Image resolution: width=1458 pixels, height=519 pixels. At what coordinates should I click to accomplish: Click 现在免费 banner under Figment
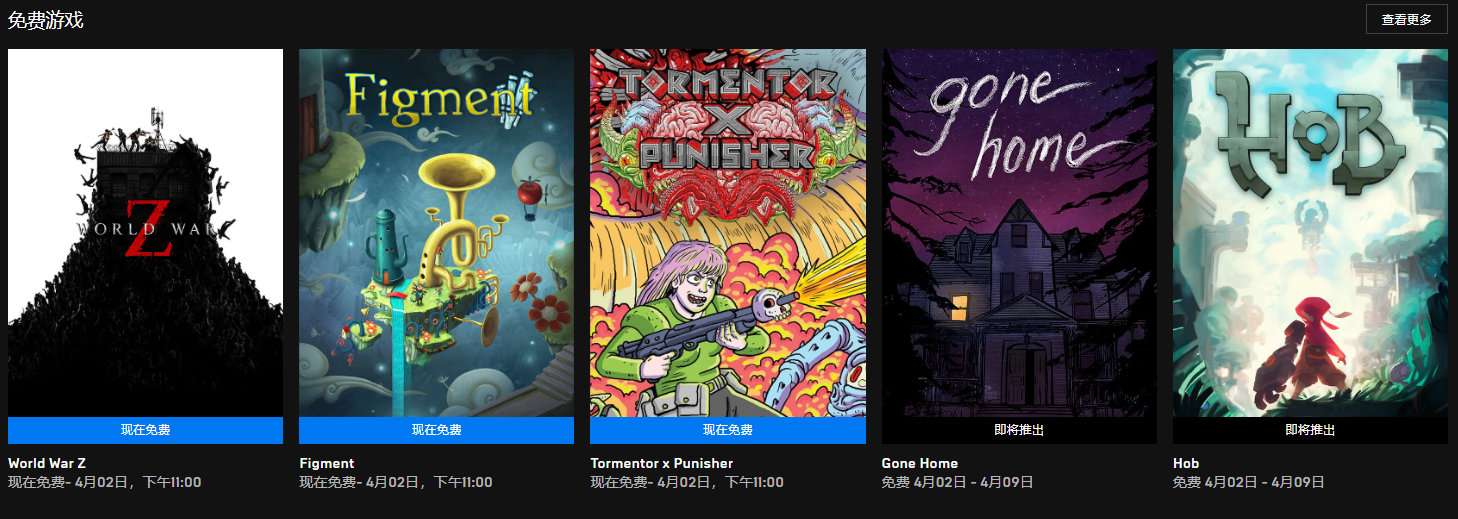(x=436, y=430)
